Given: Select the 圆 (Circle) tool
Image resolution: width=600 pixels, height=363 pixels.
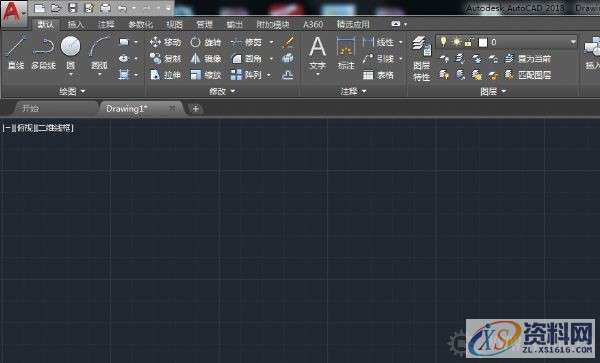Looking at the screenshot, I should (x=70, y=52).
